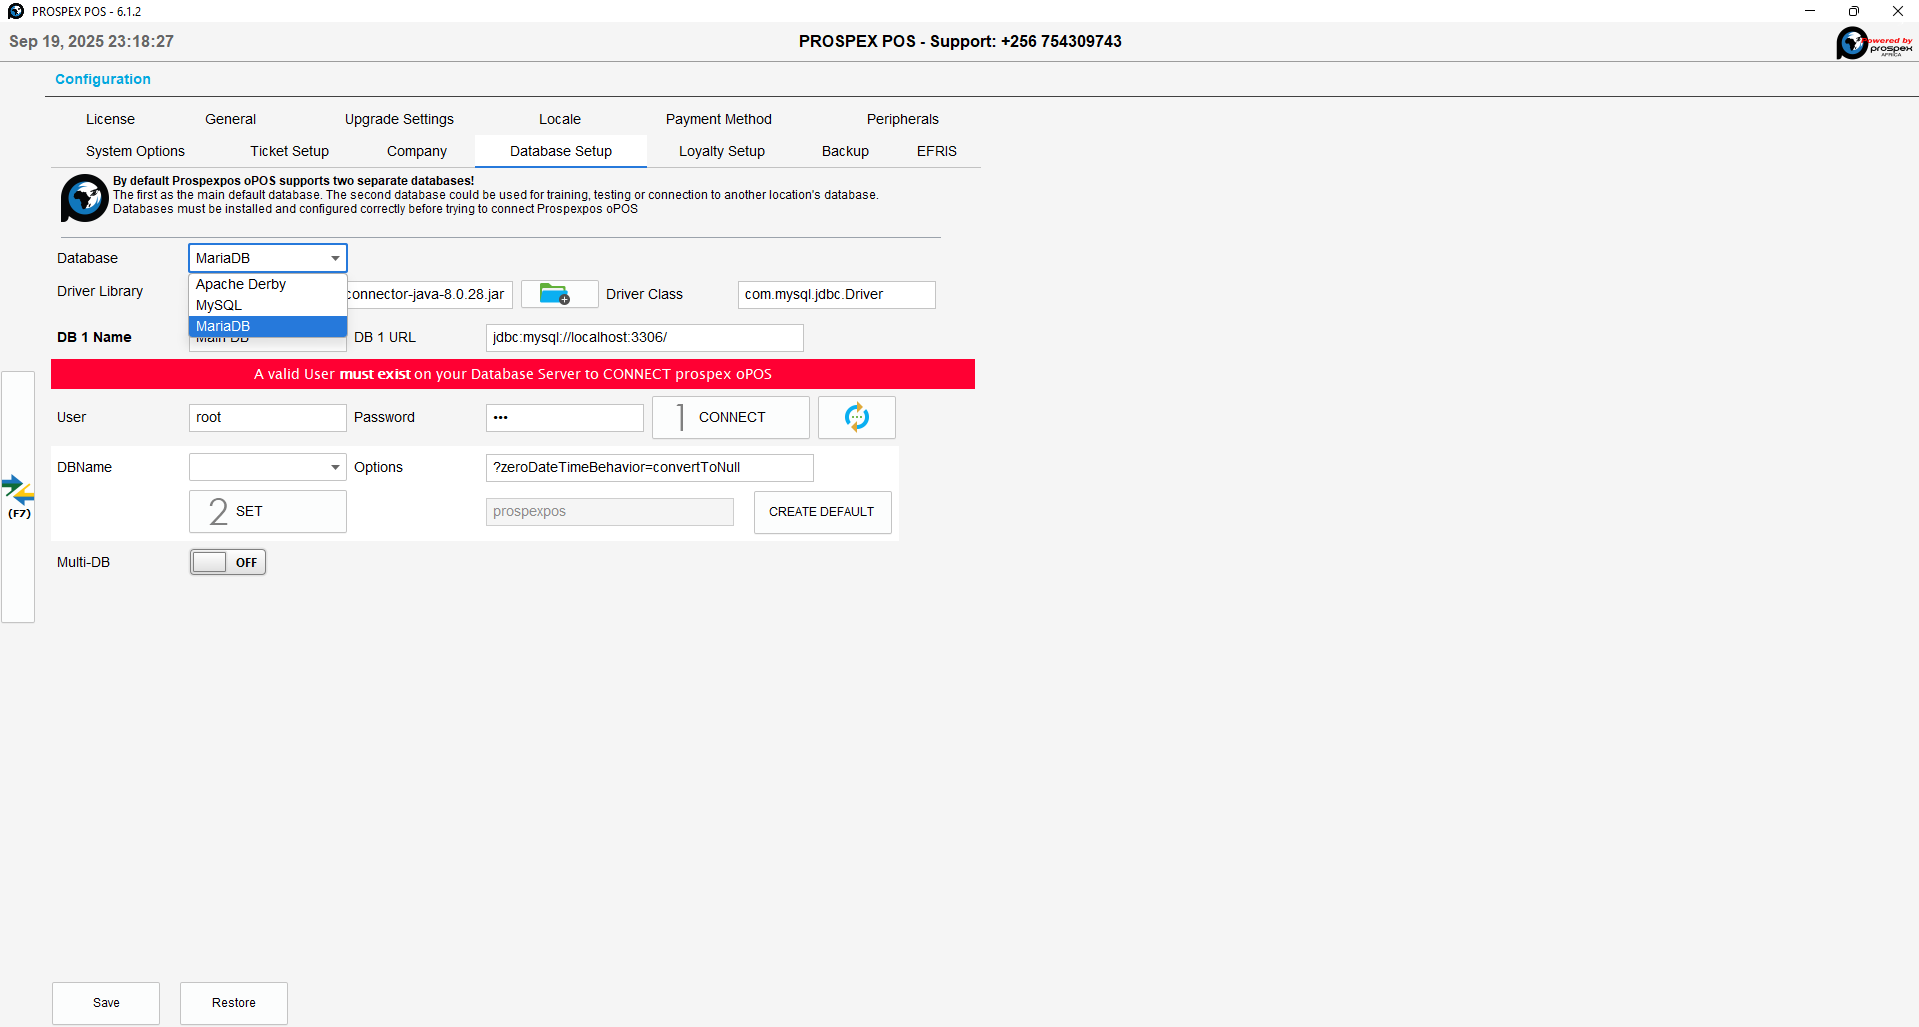
Task: Select Apache Derby from the database list
Action: pos(241,284)
